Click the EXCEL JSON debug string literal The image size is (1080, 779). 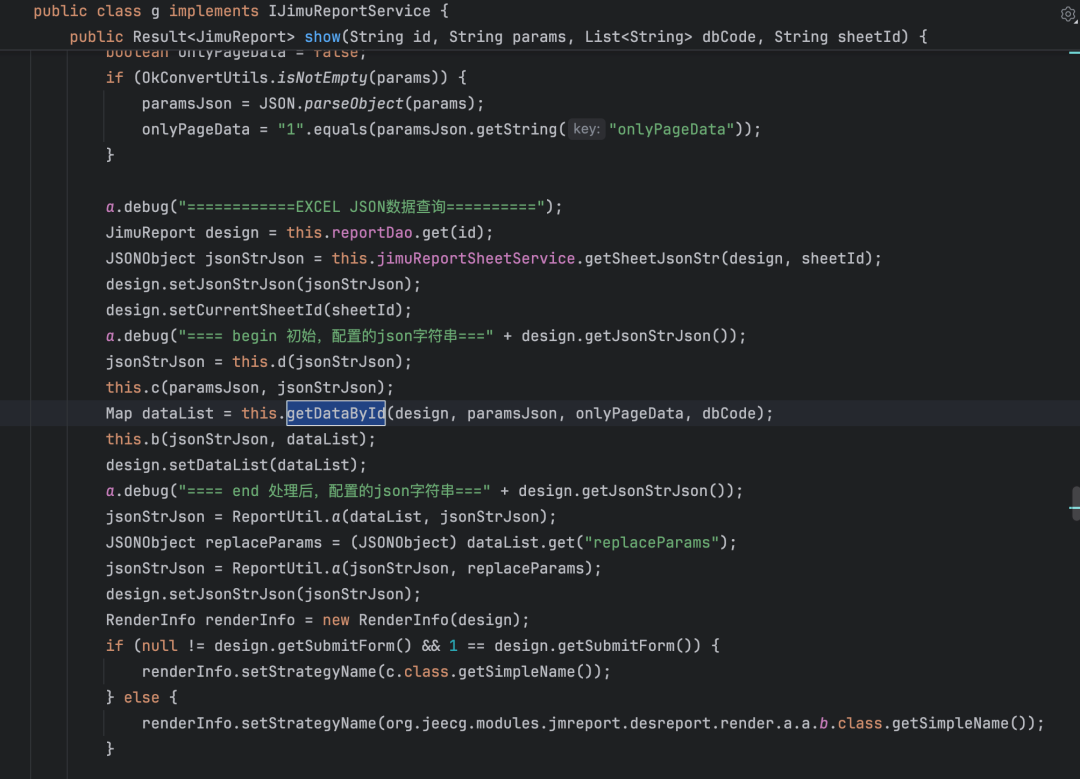click(x=362, y=207)
